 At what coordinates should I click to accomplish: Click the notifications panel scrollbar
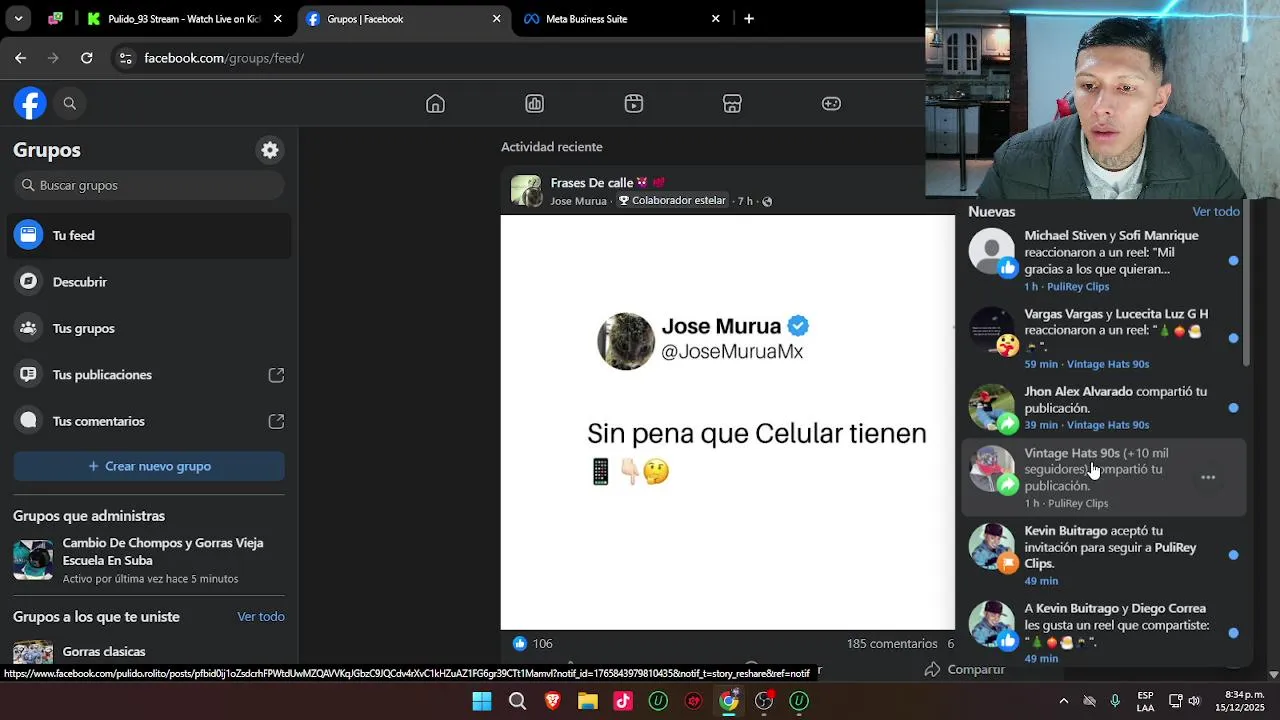1246,283
